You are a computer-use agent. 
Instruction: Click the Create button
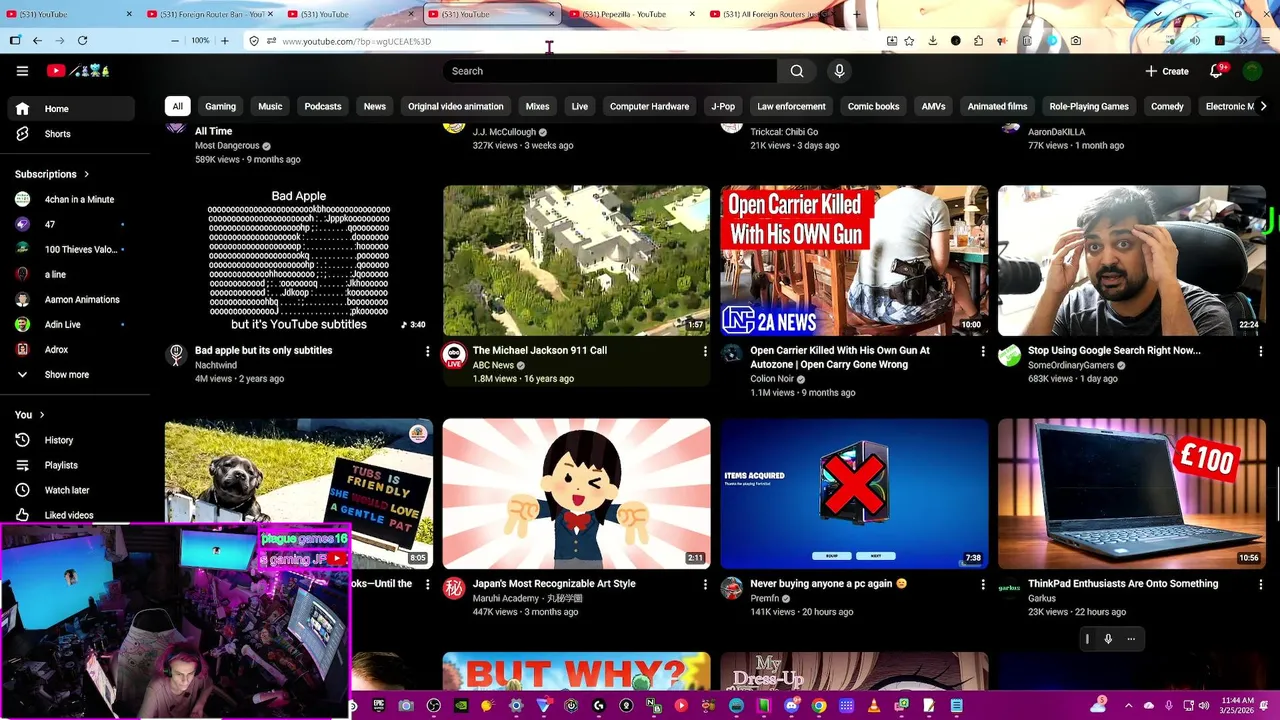[1167, 71]
